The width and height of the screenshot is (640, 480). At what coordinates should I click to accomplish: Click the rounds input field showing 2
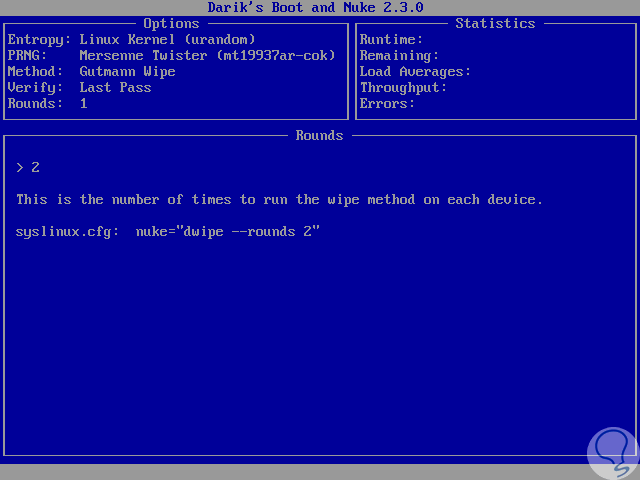click(x=28, y=167)
